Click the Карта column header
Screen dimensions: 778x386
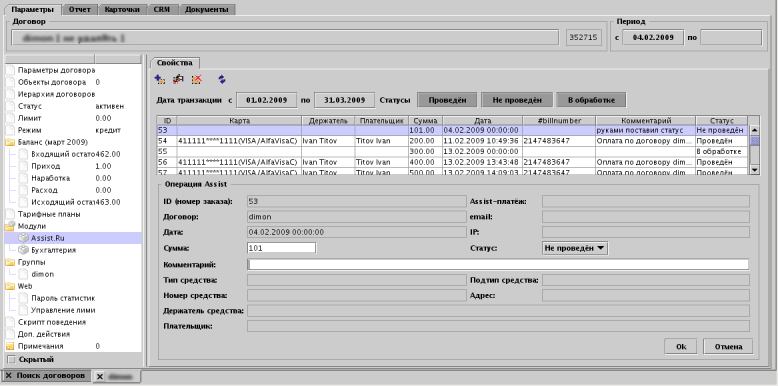pos(239,121)
